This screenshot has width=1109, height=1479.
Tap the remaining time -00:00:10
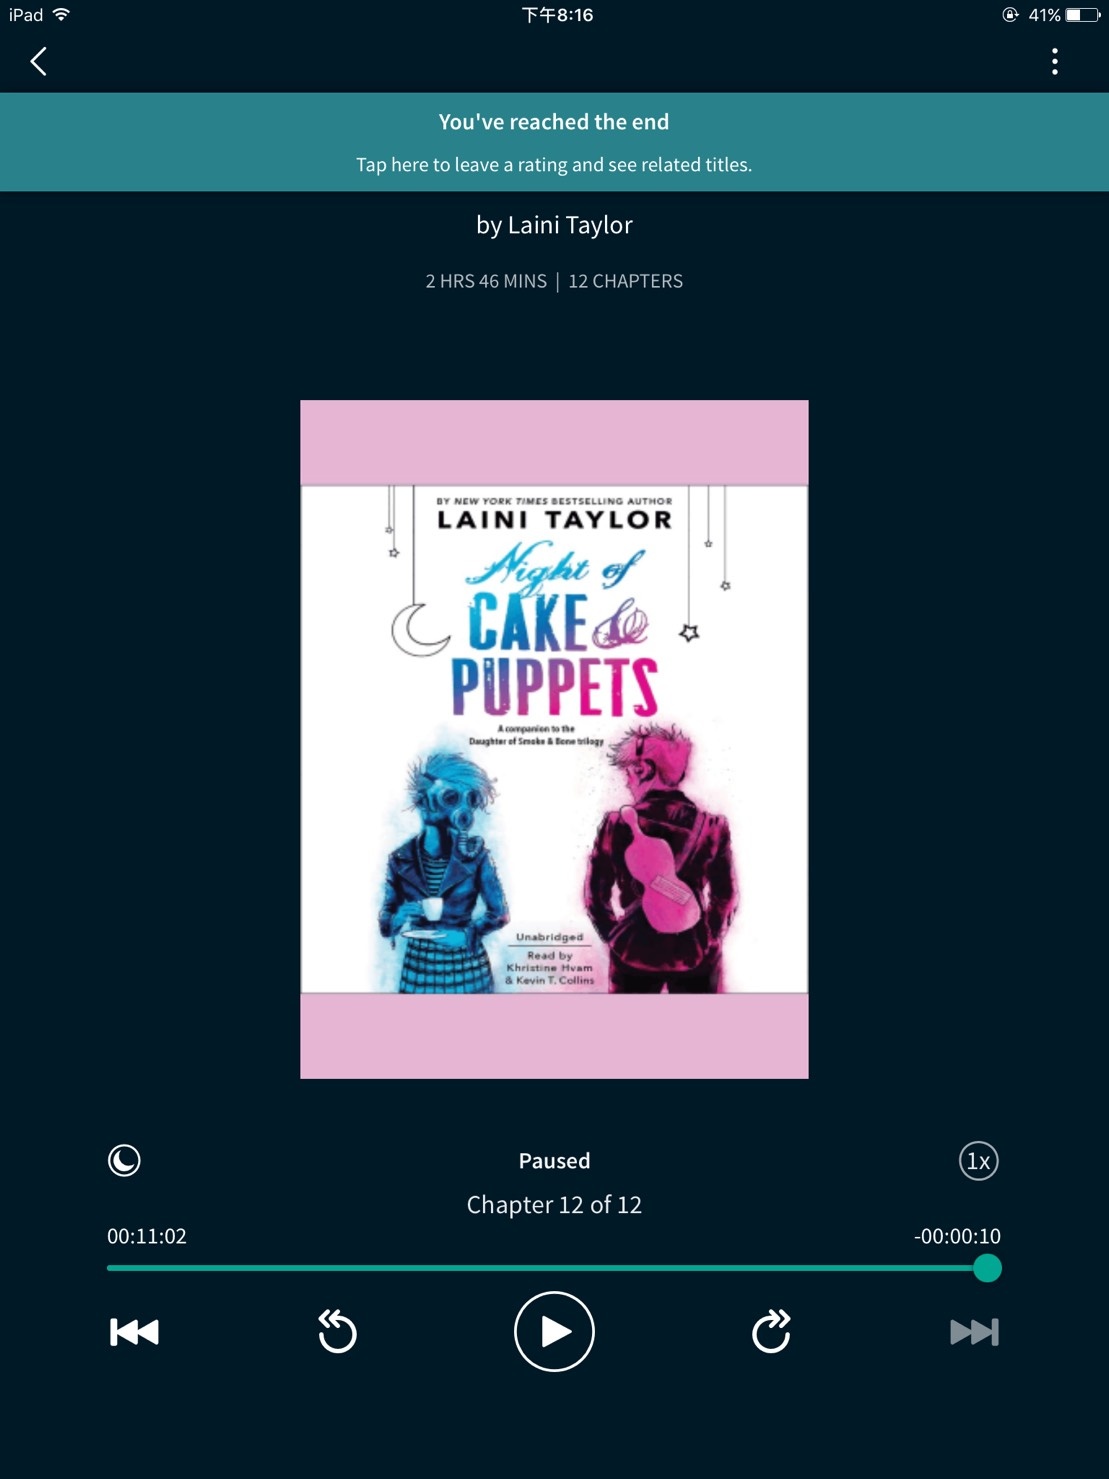[957, 1237]
